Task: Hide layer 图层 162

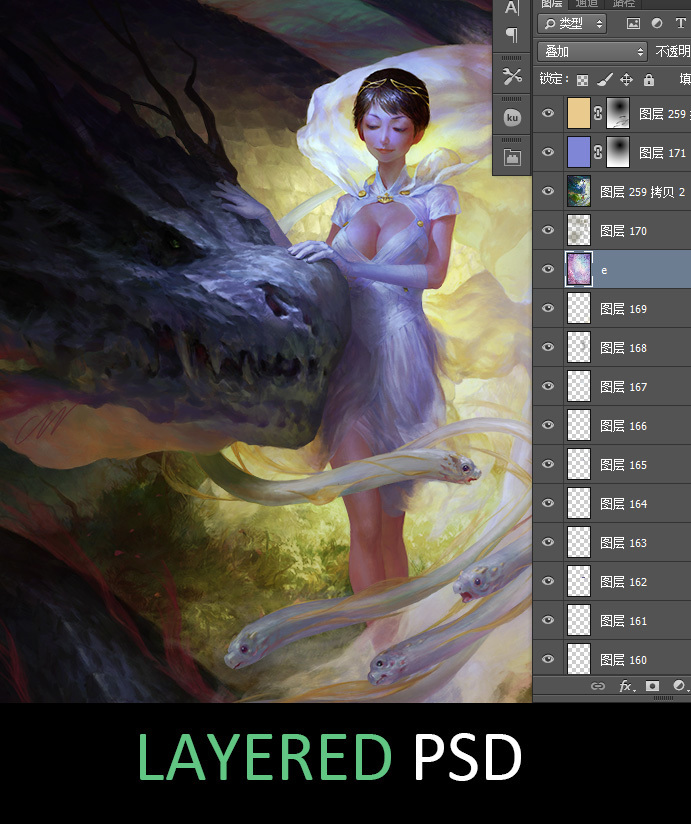Action: pyautogui.click(x=548, y=581)
